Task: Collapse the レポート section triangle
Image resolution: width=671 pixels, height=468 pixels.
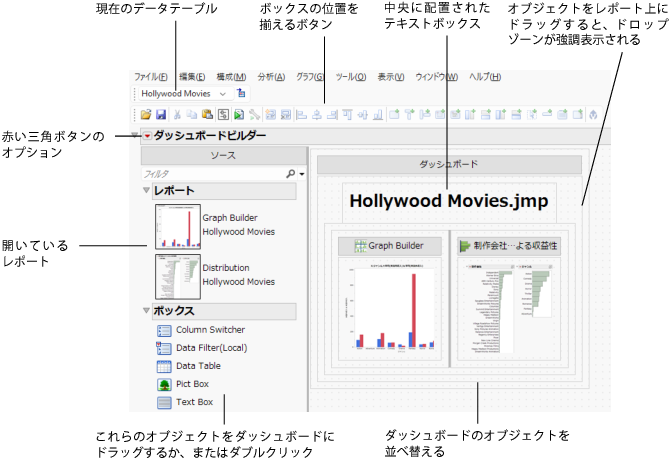Action: 146,190
